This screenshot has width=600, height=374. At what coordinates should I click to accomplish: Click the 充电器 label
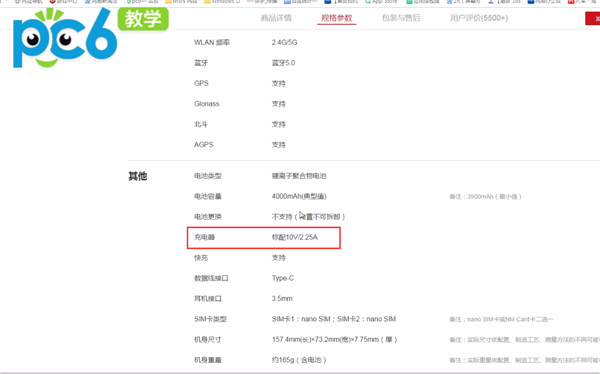204,237
